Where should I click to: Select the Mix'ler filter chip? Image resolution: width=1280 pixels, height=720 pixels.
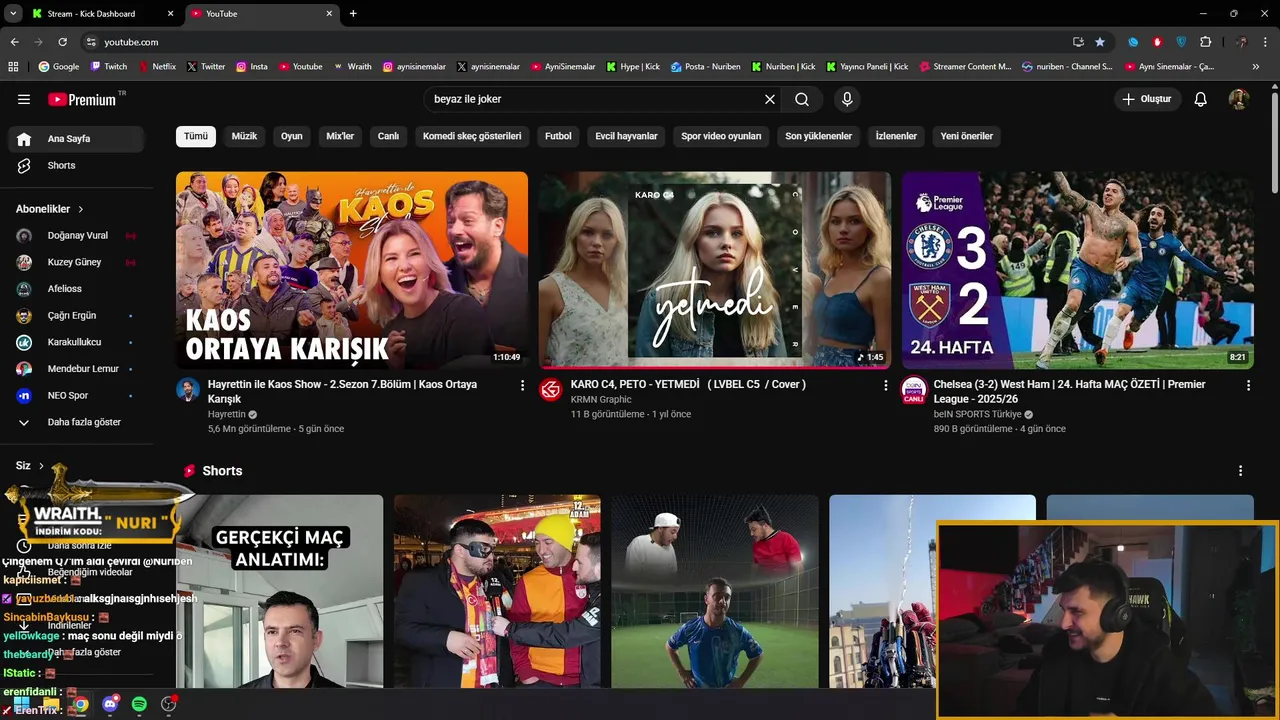tap(340, 136)
